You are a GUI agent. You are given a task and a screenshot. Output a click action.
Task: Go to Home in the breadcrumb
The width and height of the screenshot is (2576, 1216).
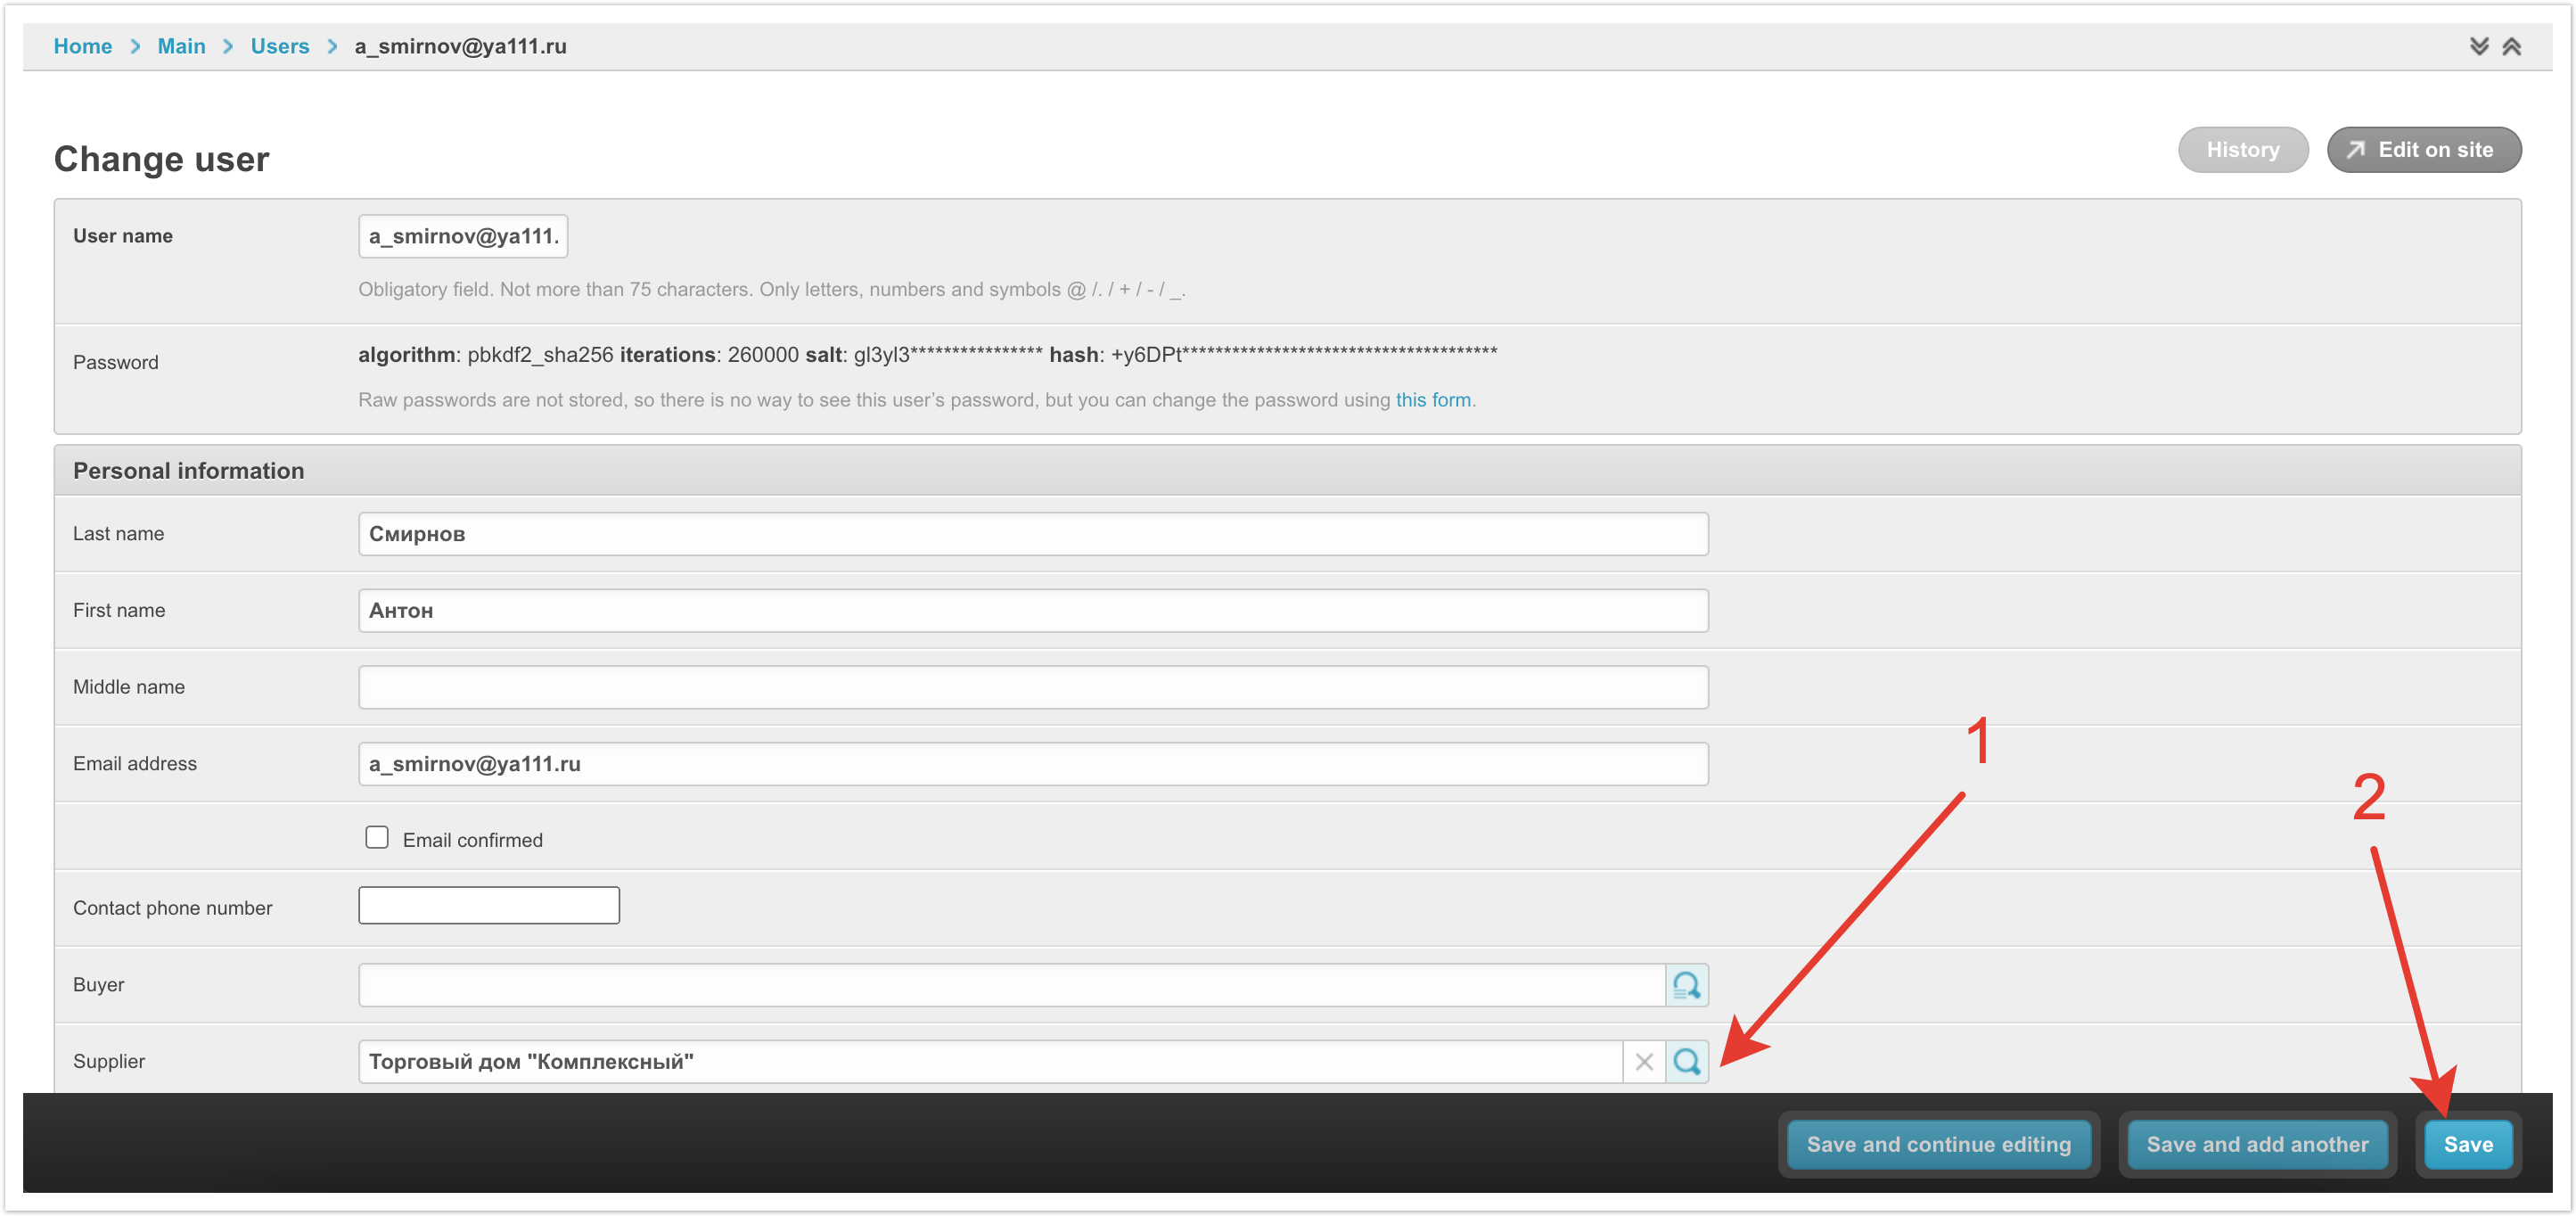(x=82, y=46)
